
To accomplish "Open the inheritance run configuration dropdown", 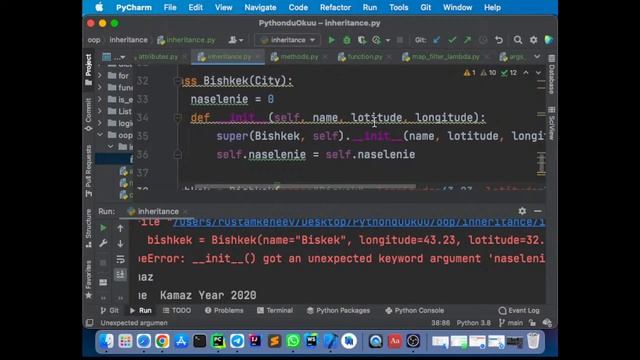I will (x=288, y=40).
